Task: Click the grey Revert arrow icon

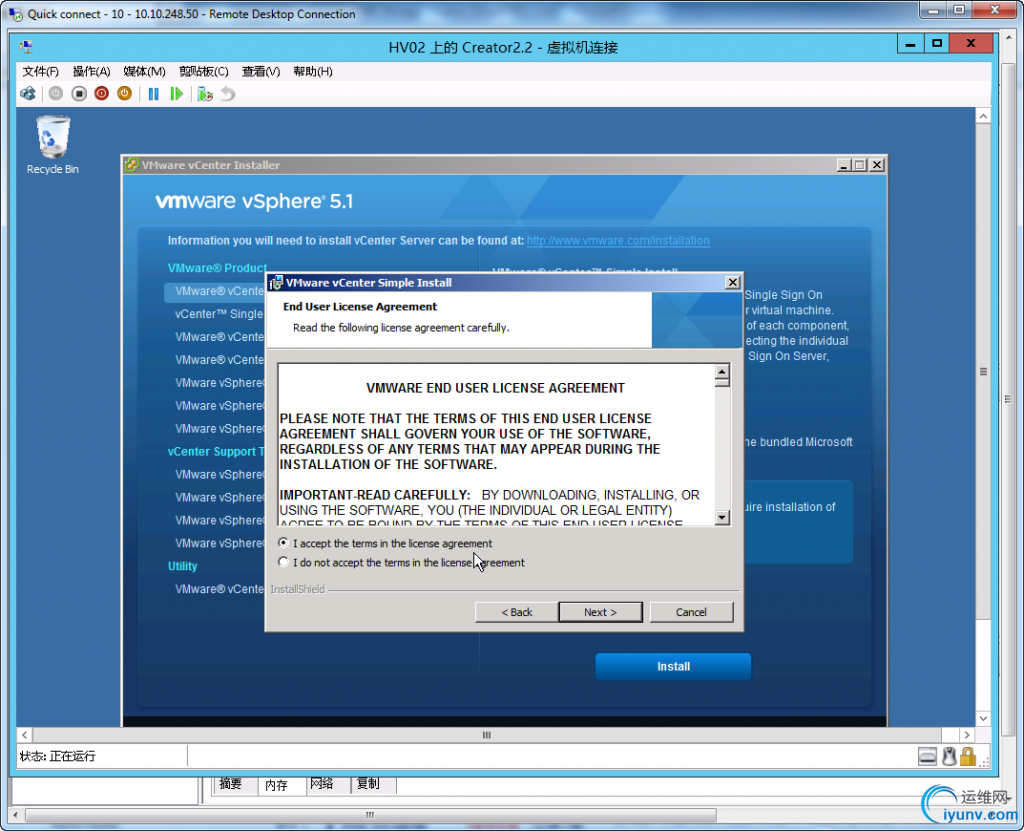Action: pos(228,94)
